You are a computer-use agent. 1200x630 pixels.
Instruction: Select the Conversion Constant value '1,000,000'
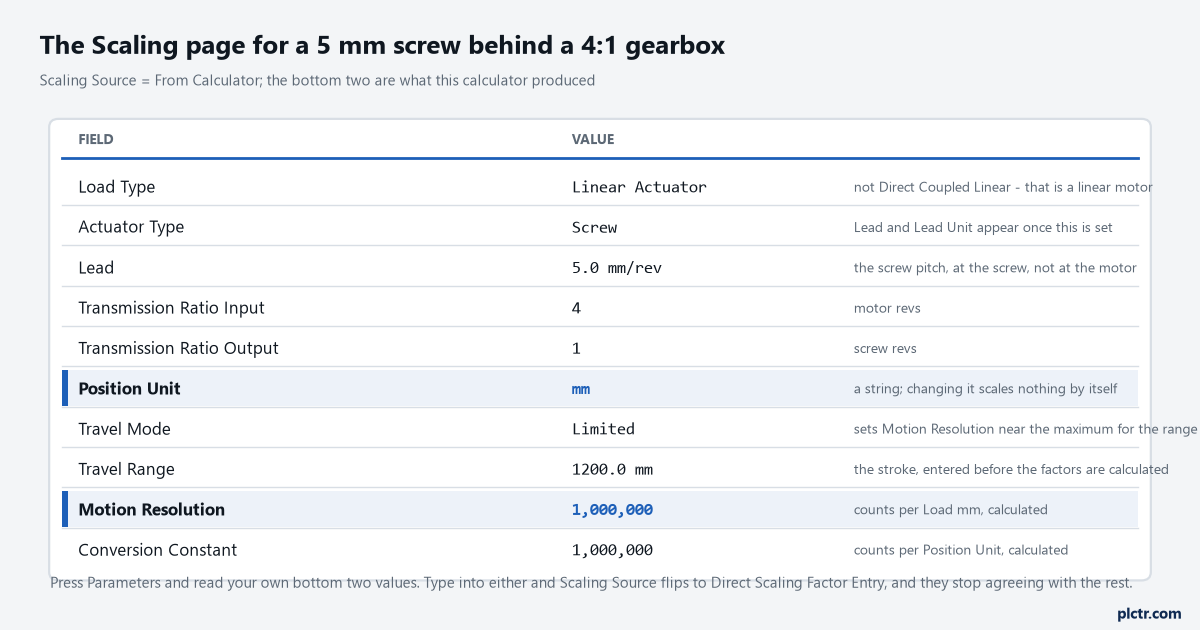click(x=612, y=550)
